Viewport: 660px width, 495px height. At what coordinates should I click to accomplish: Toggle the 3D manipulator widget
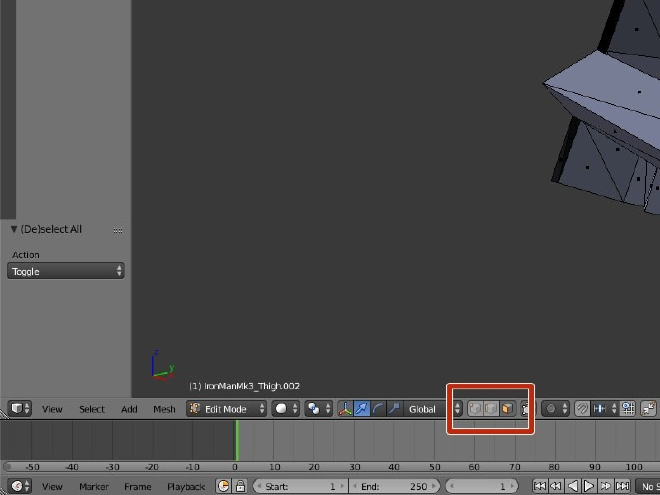pos(345,409)
